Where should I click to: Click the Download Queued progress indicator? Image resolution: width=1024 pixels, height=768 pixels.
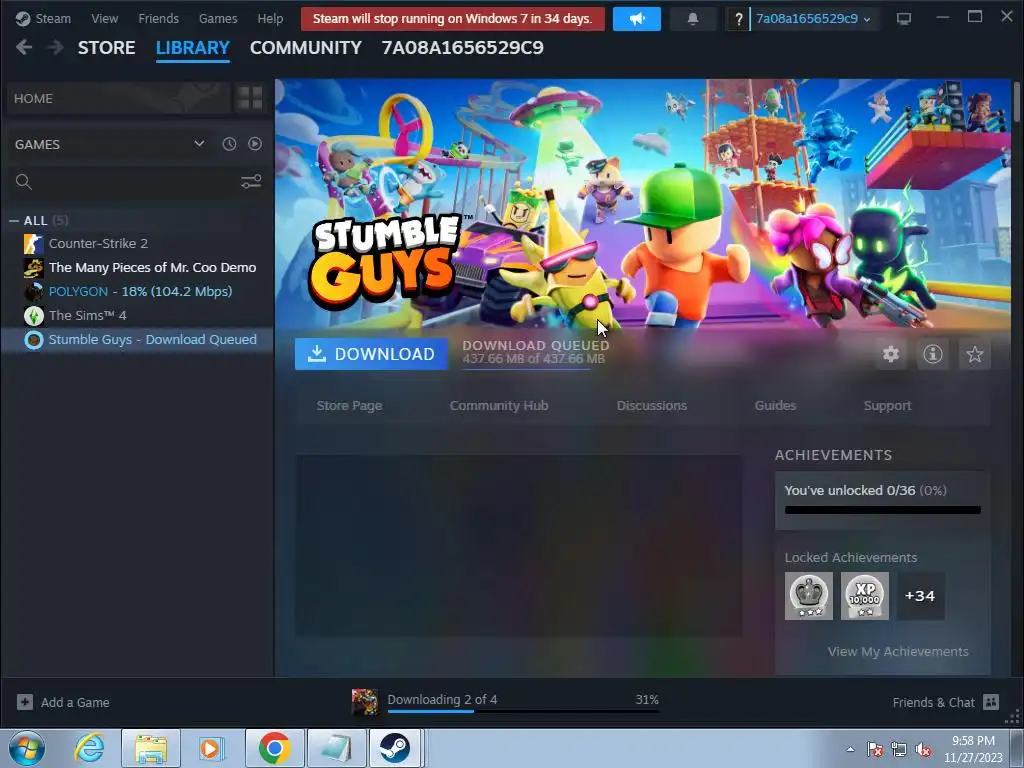(536, 353)
